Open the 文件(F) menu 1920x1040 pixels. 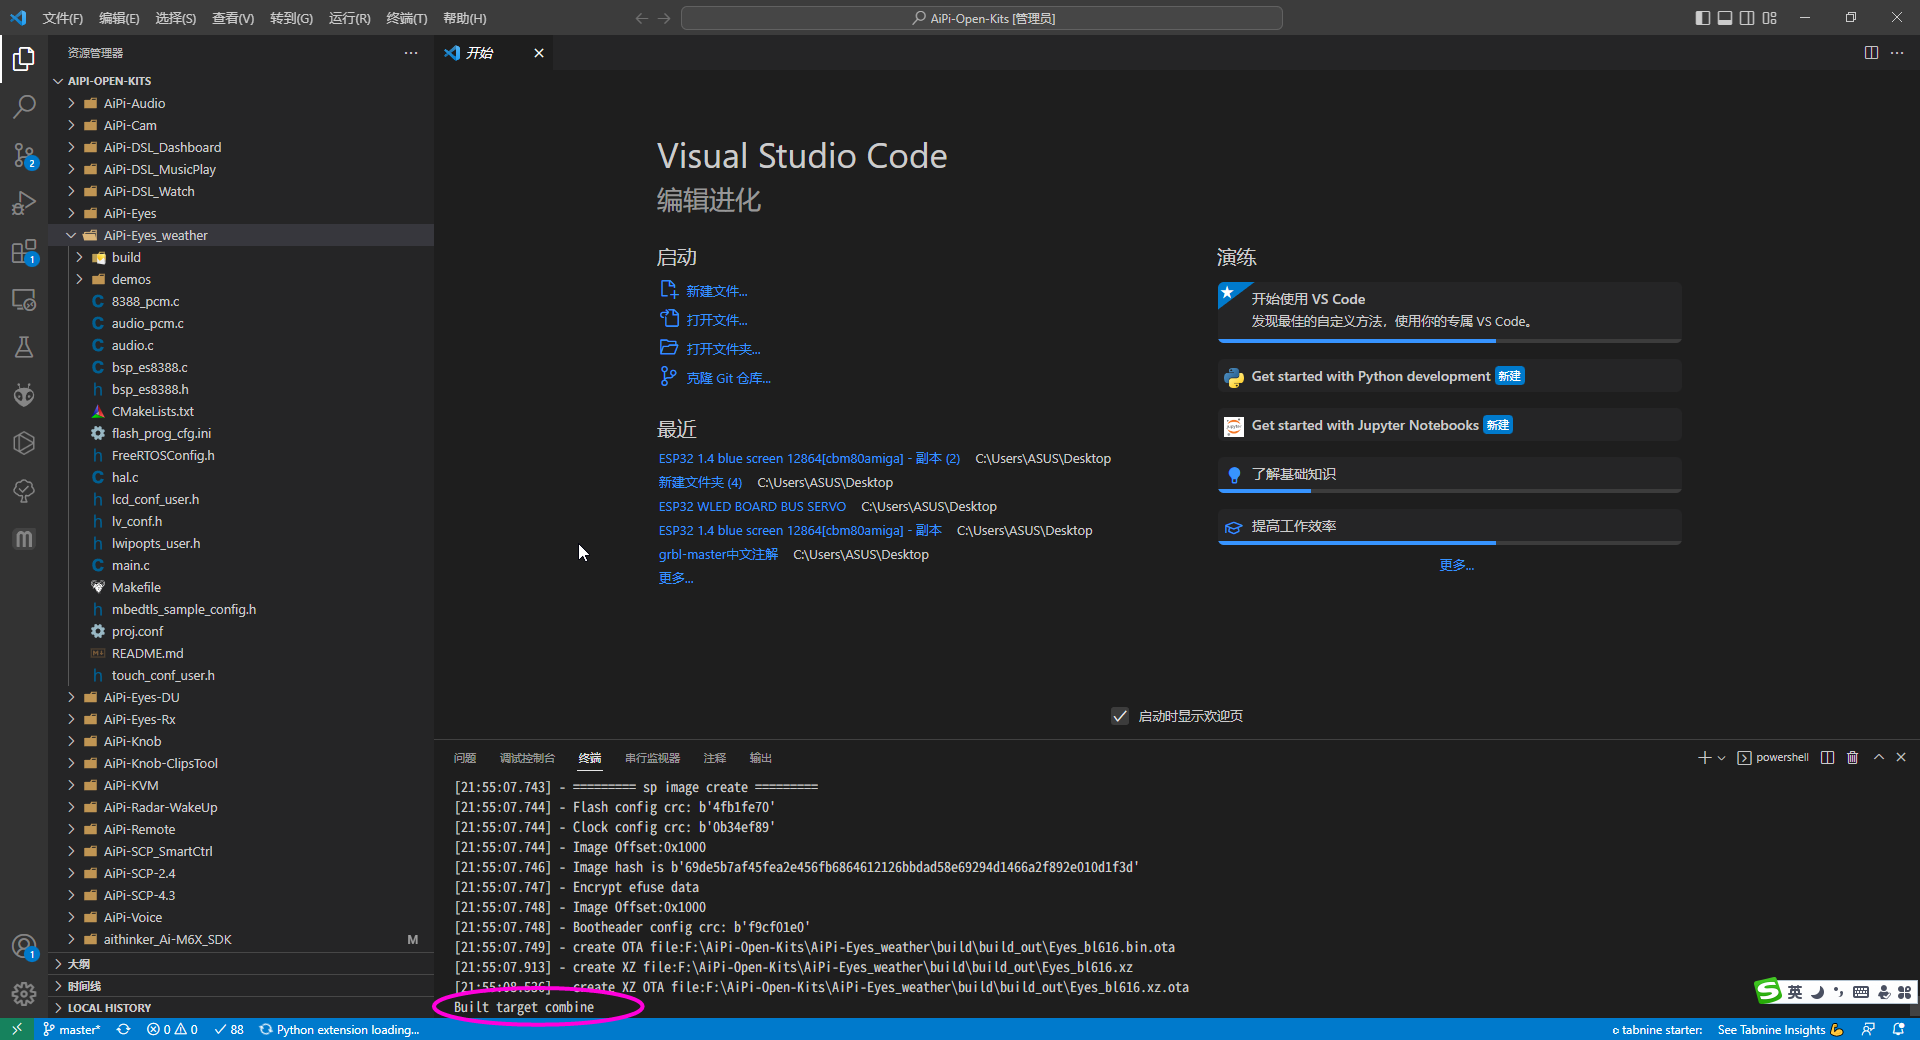[x=63, y=18]
